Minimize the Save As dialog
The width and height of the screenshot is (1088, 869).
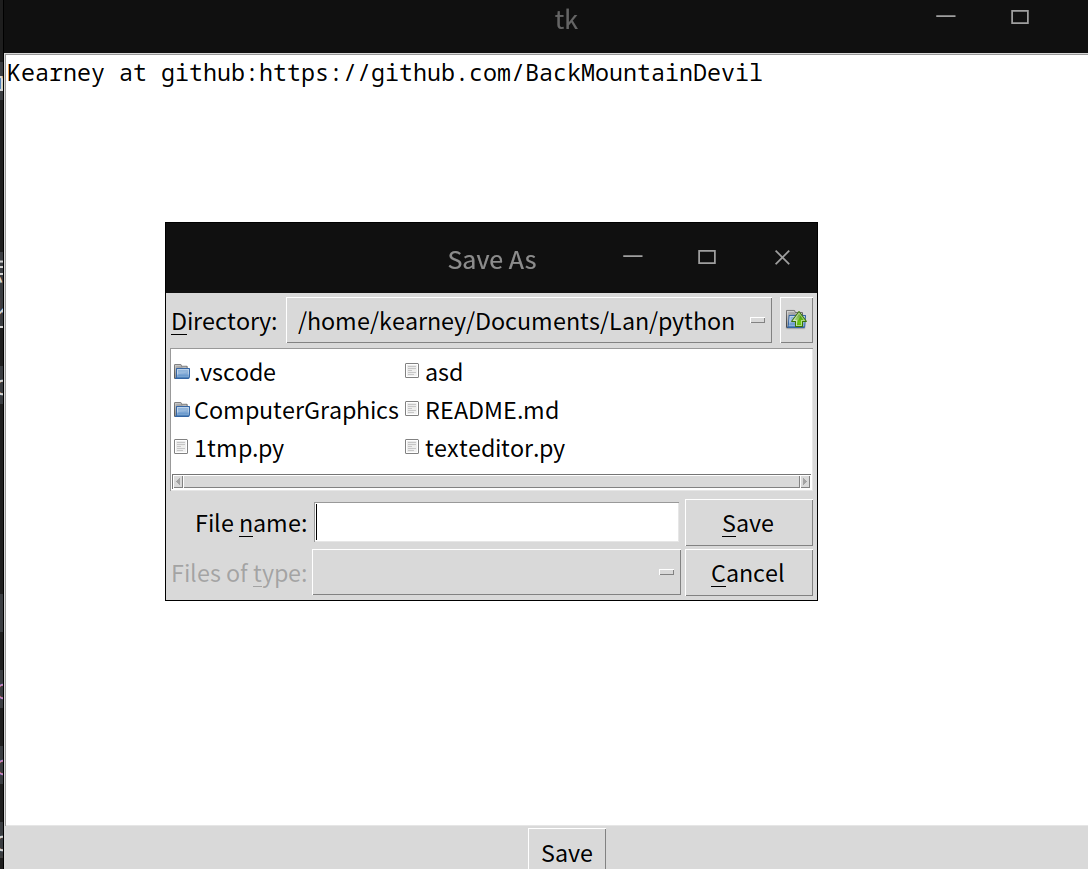(x=633, y=258)
